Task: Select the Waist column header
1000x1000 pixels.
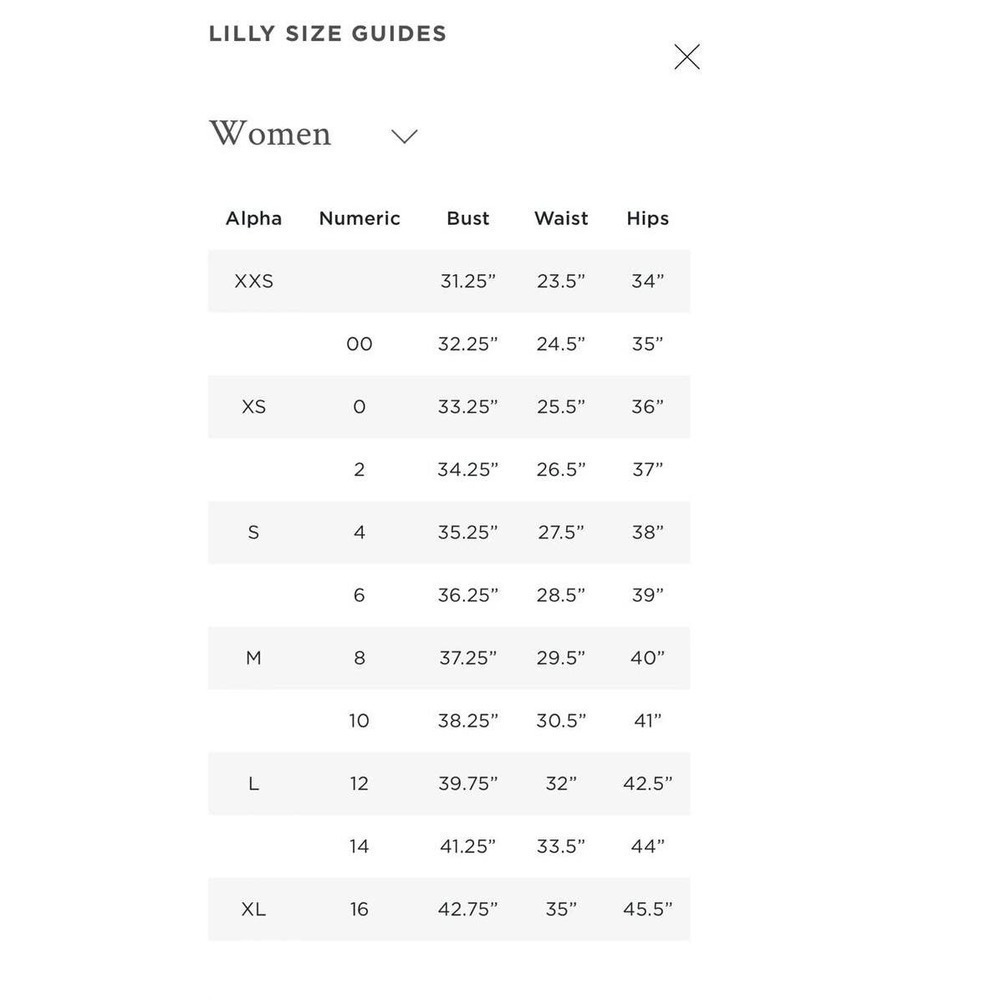Action: coord(561,218)
